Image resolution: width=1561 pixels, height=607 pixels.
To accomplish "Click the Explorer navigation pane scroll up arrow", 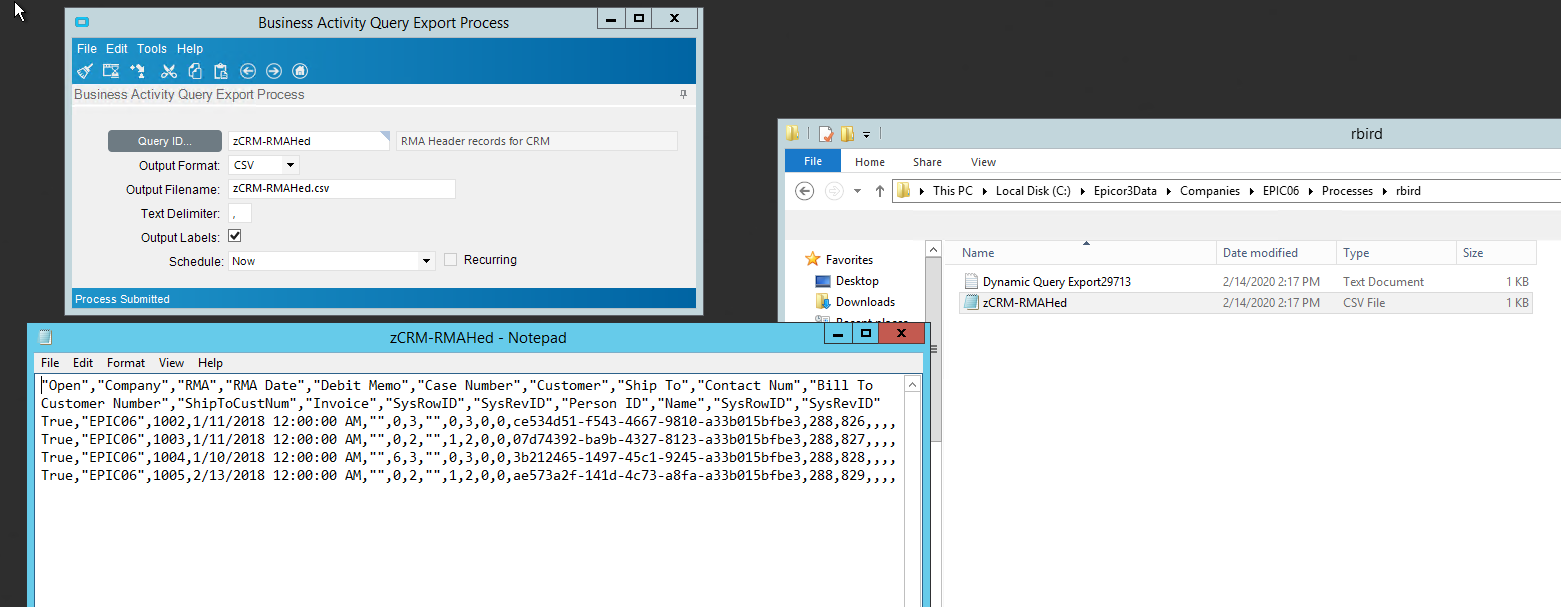I will point(934,249).
